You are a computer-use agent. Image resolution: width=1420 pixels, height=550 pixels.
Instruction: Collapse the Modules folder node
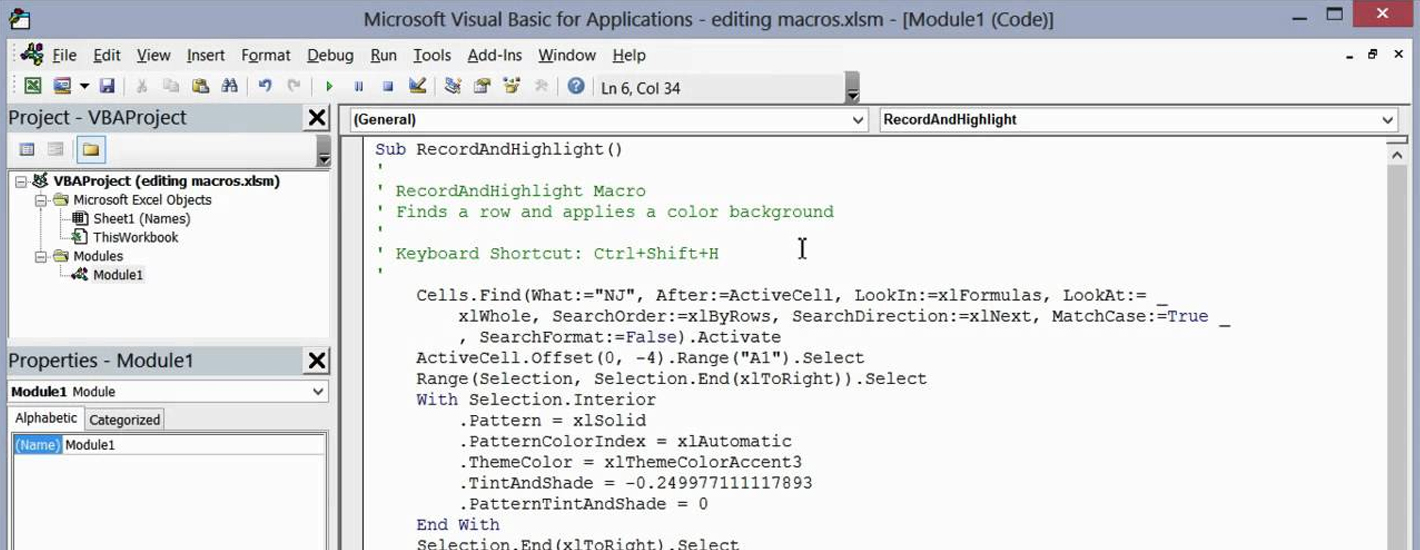point(41,256)
